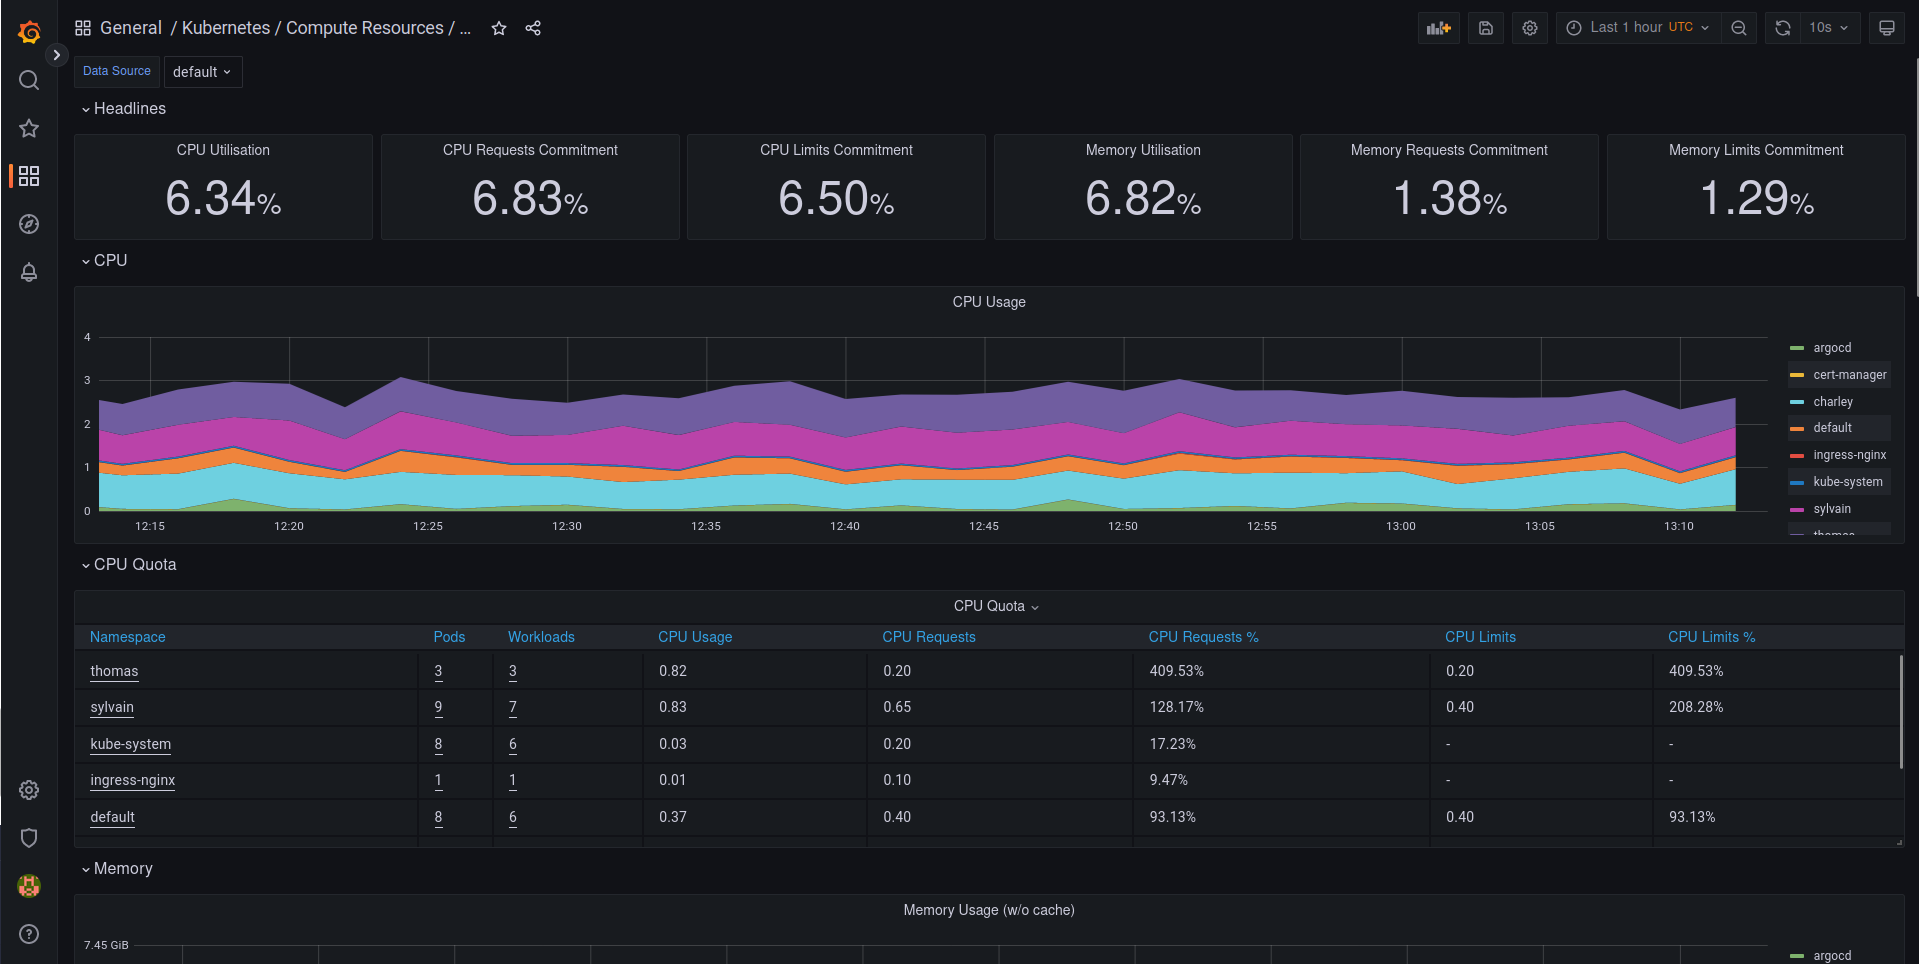Screen dimensions: 1919x964
Task: Star this dashboard as favorite
Action: coord(499,28)
